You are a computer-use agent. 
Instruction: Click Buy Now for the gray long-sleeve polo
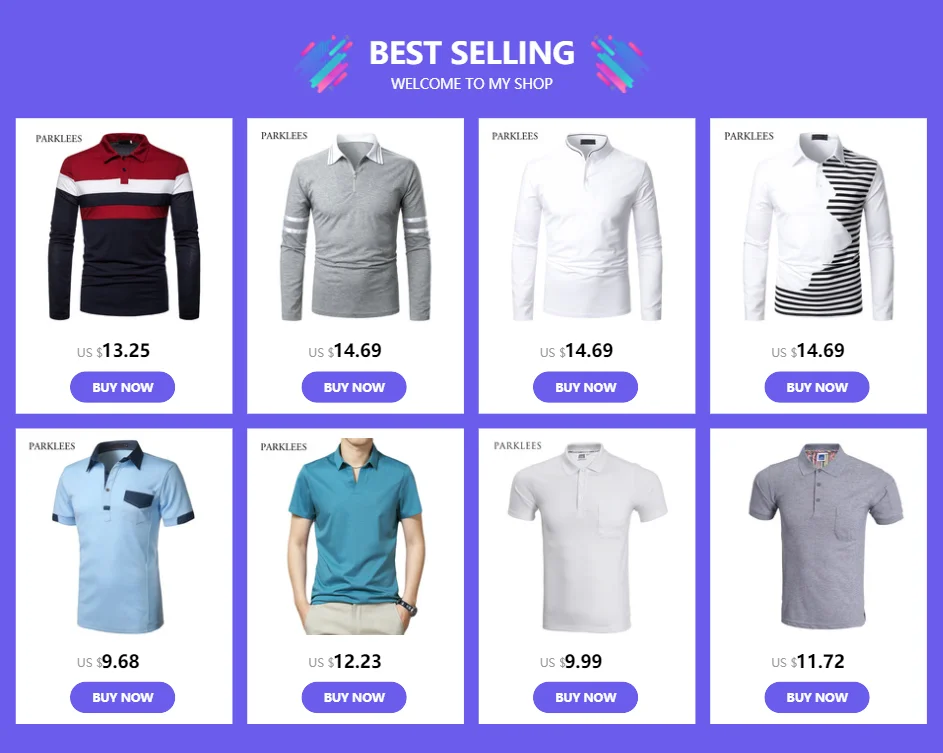point(354,387)
